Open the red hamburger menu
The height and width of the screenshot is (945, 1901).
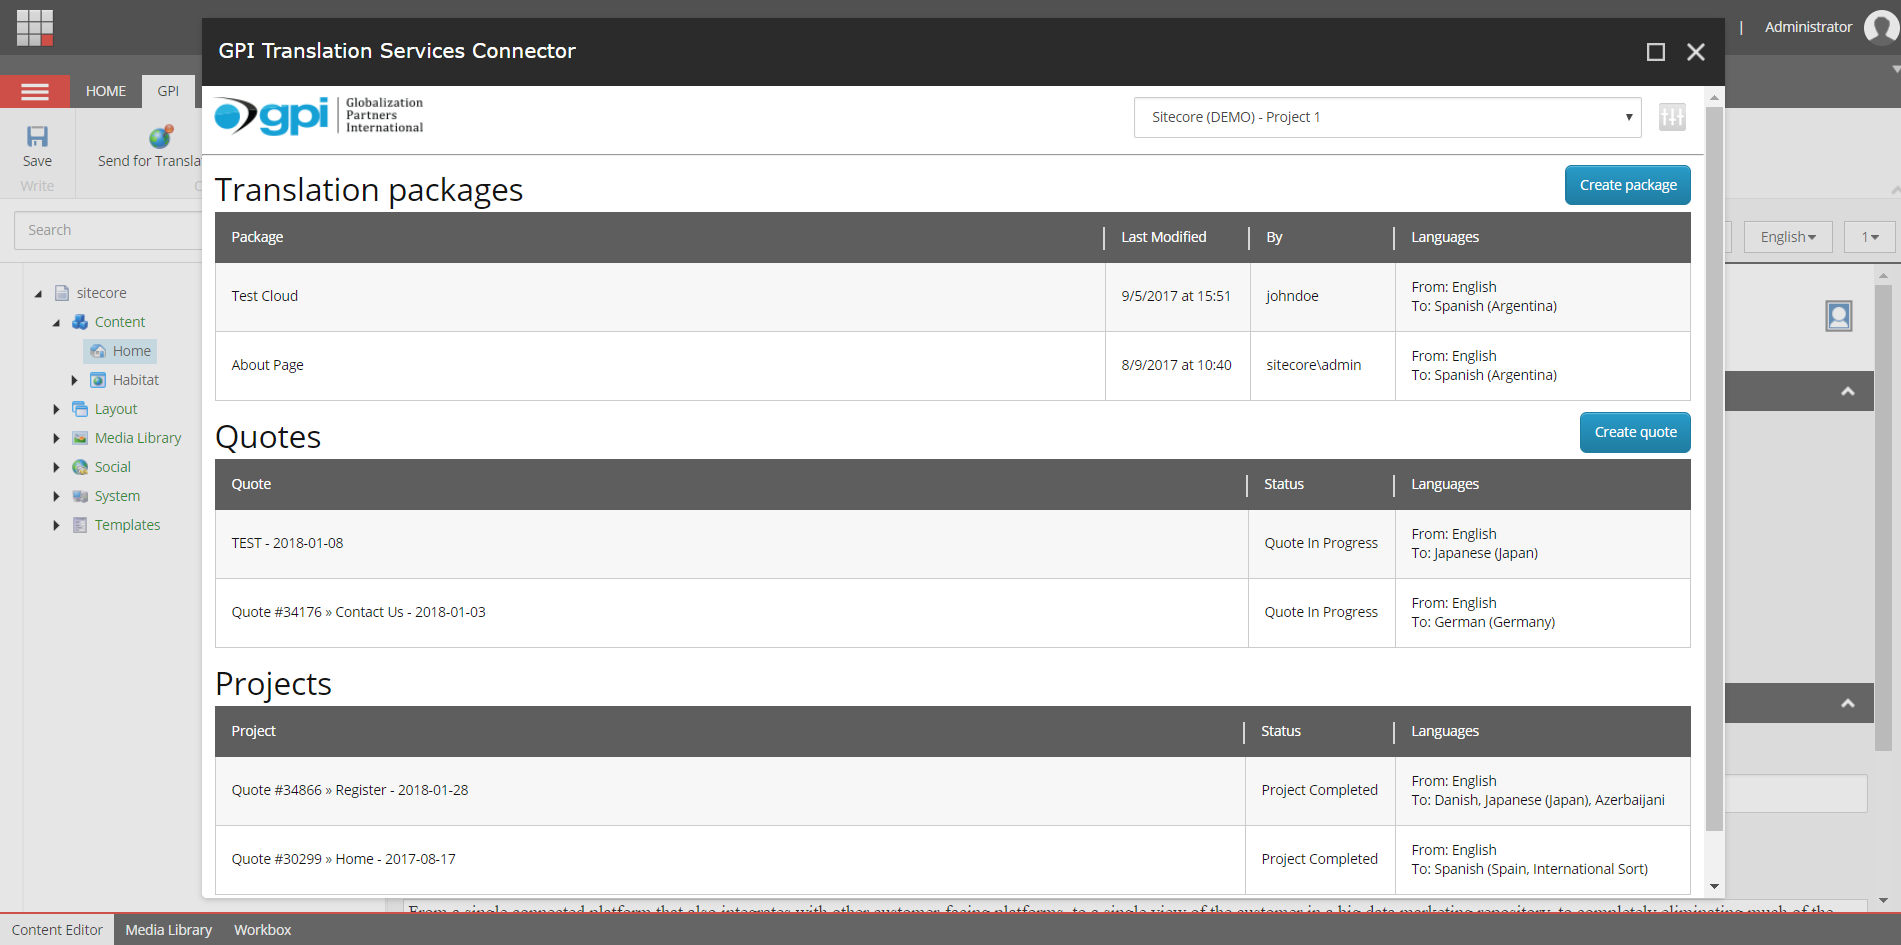(x=35, y=92)
